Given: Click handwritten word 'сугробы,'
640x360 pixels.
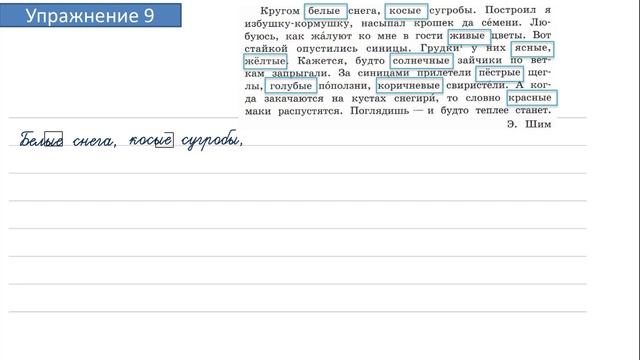Looking at the screenshot, I should click(212, 141).
